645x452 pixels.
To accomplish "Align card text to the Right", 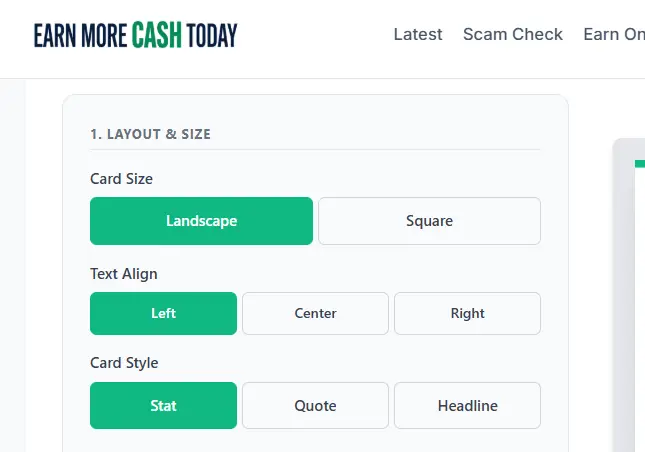I will [x=467, y=313].
